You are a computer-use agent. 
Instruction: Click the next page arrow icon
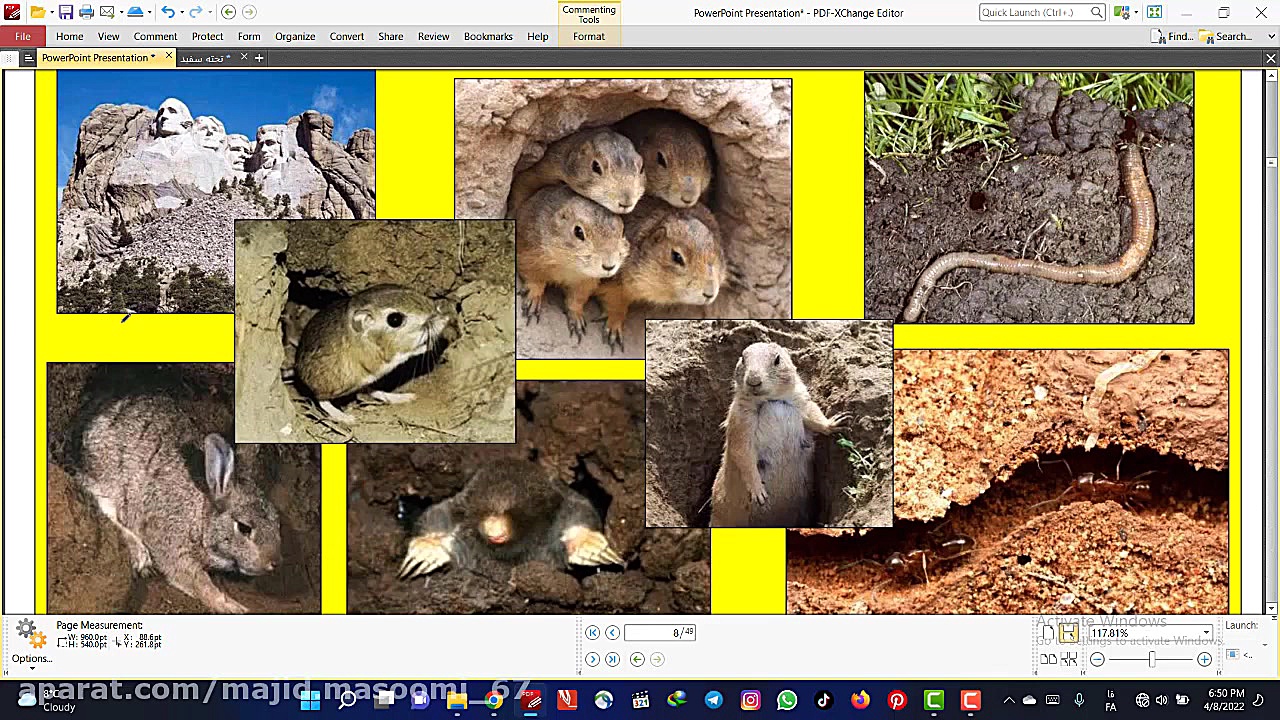click(592, 659)
